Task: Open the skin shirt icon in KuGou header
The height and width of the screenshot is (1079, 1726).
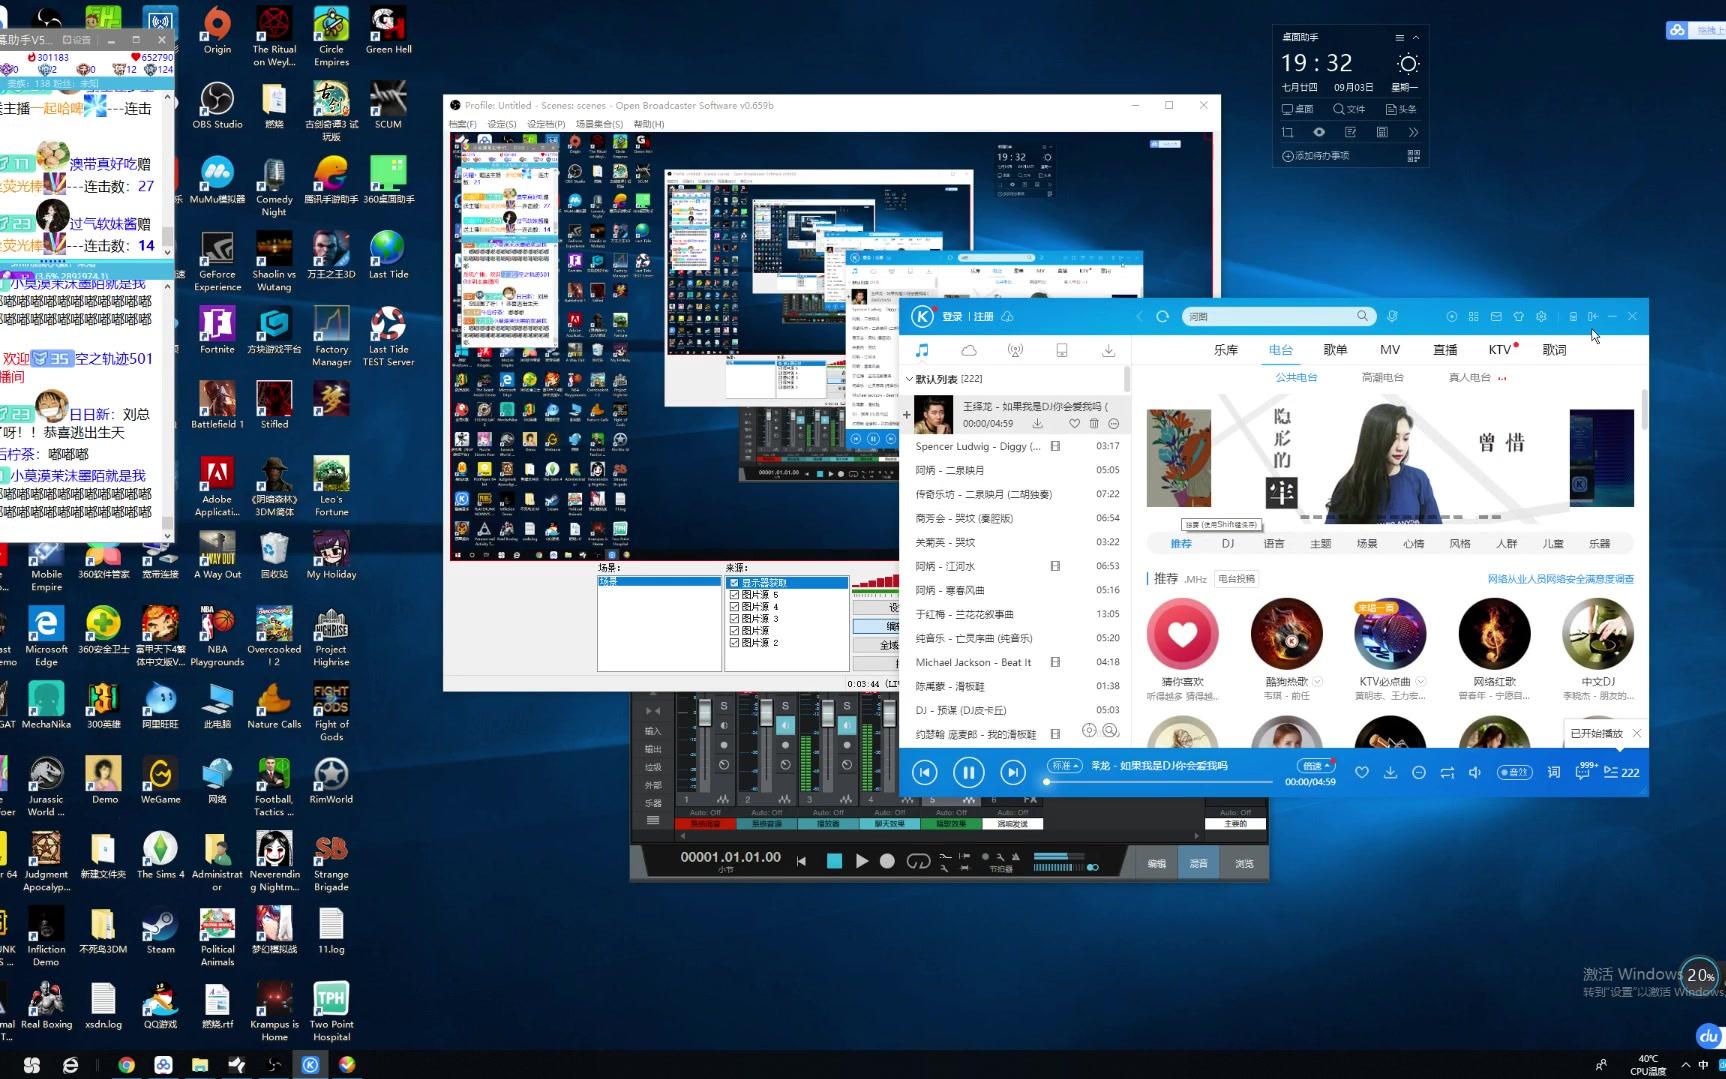Action: click(1518, 316)
